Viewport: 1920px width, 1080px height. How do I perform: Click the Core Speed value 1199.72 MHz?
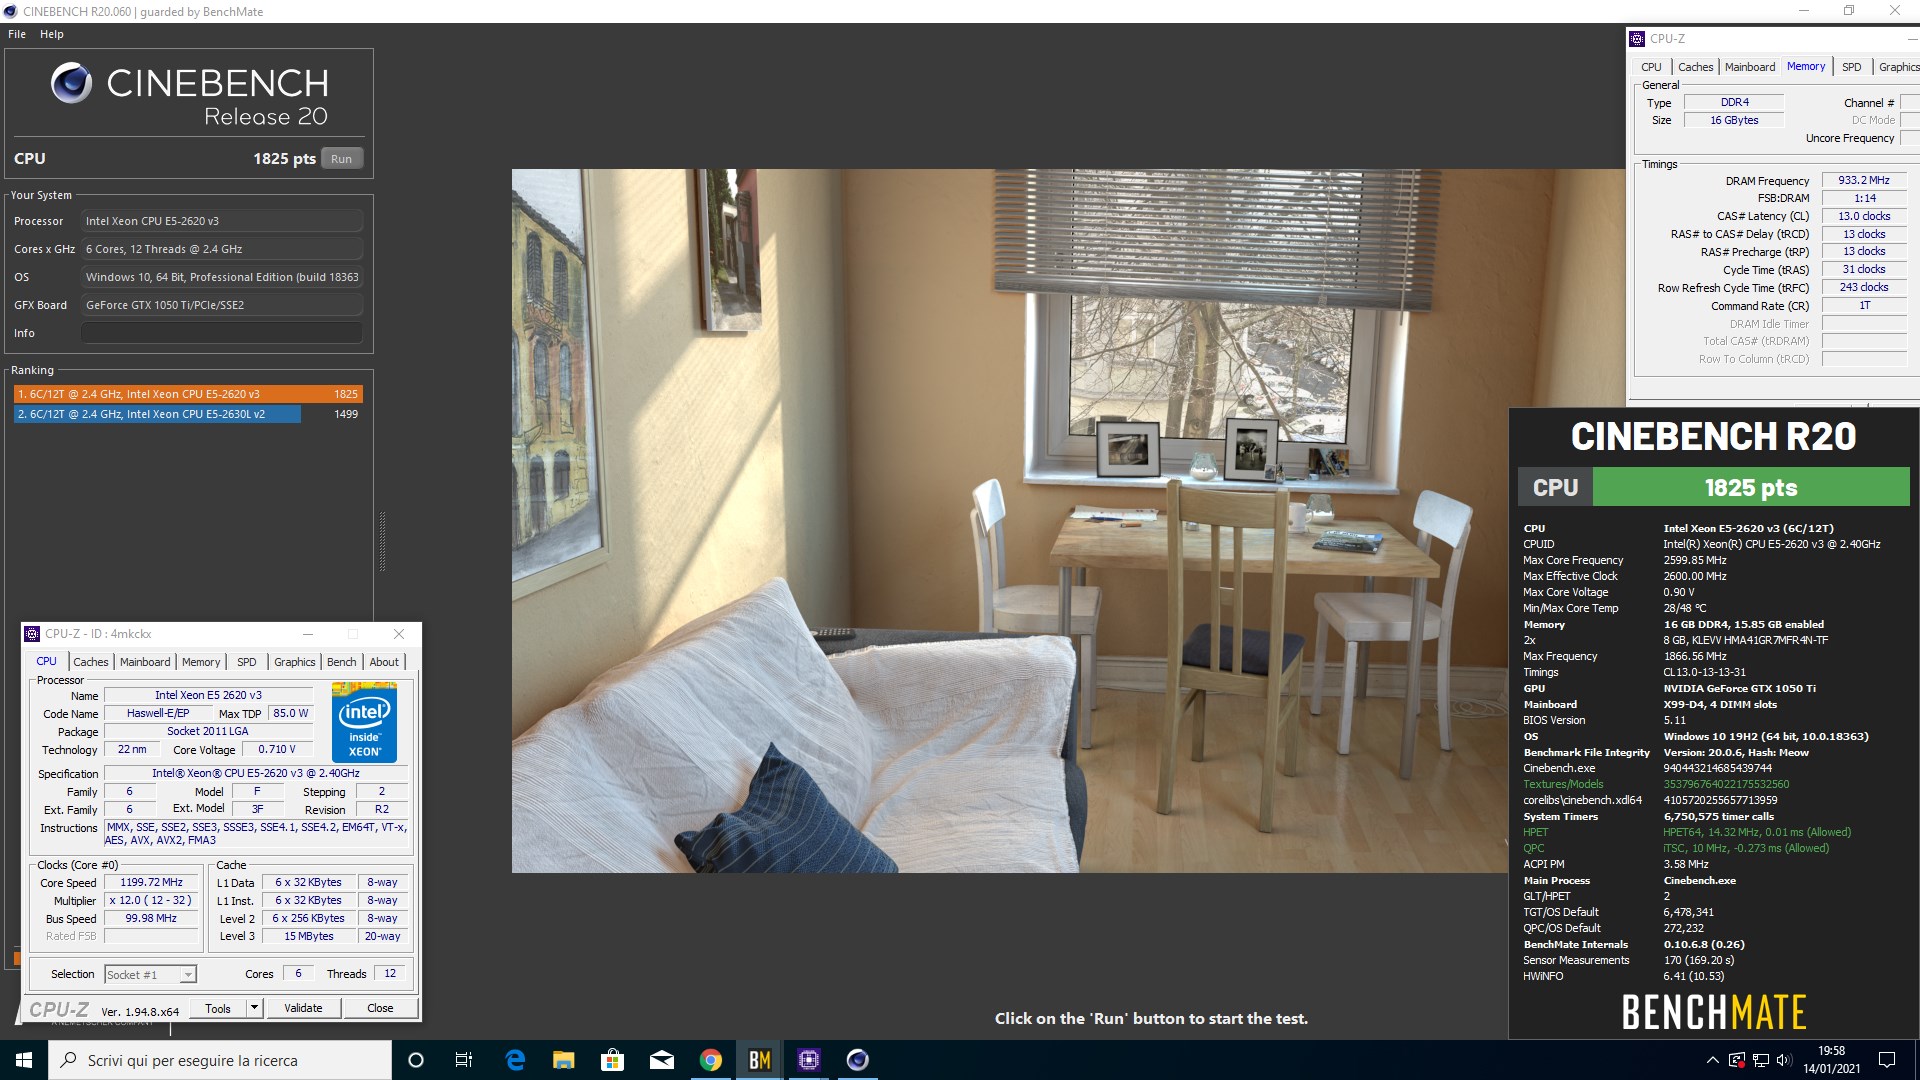pos(151,883)
